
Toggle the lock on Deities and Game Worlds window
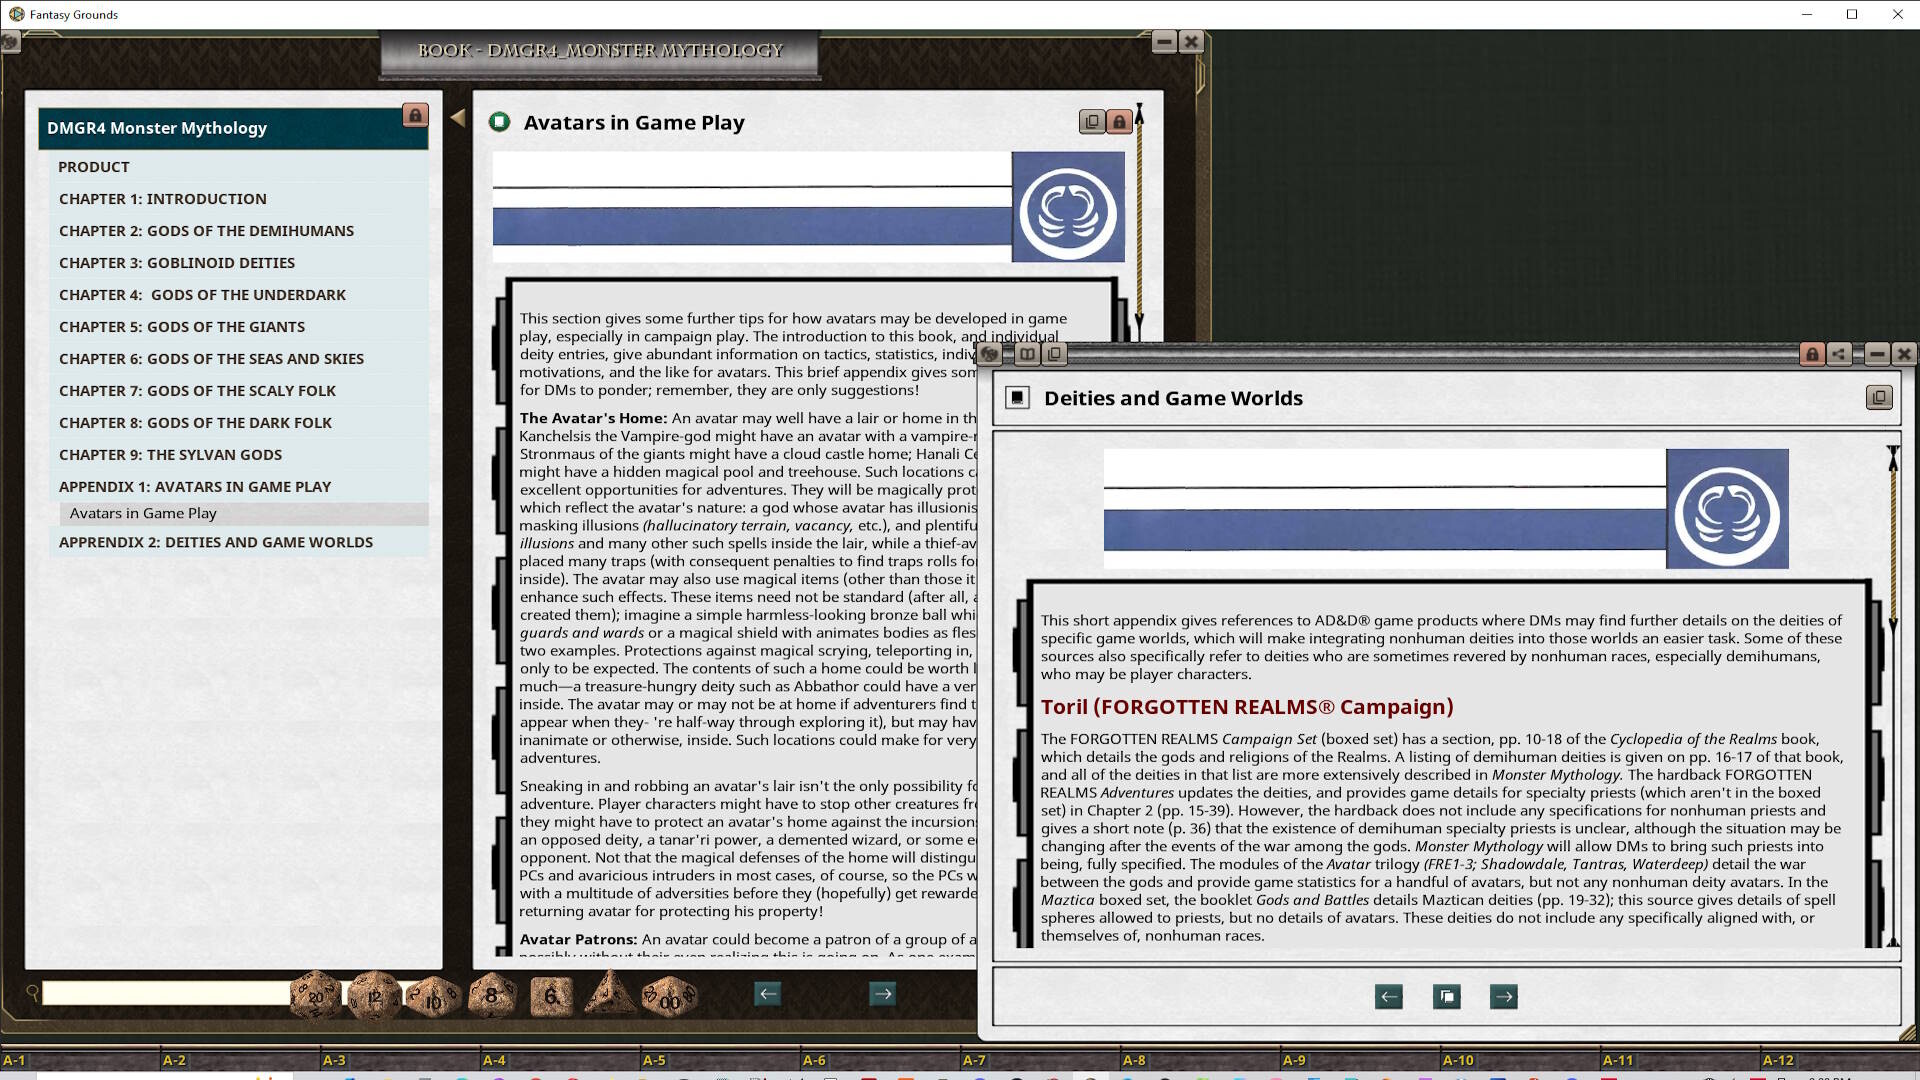pos(1812,354)
